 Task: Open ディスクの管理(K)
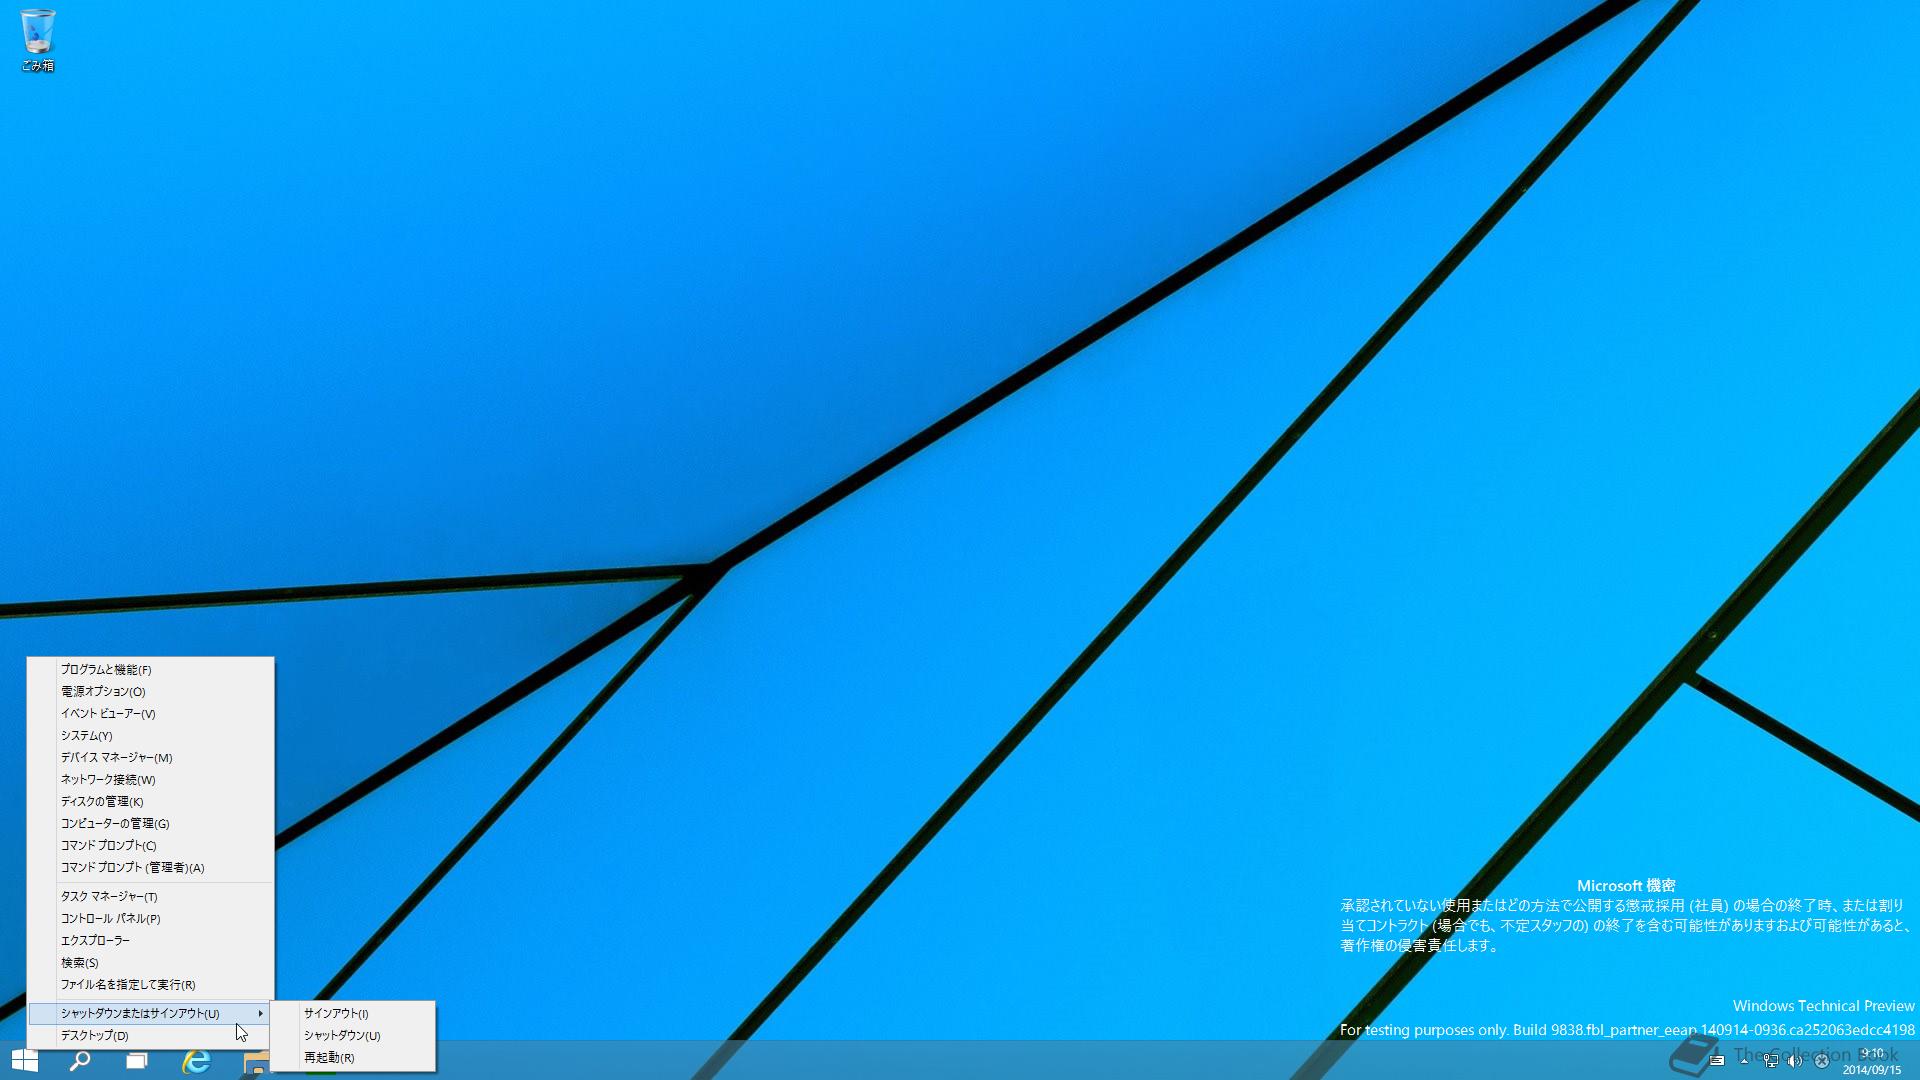(x=150, y=802)
